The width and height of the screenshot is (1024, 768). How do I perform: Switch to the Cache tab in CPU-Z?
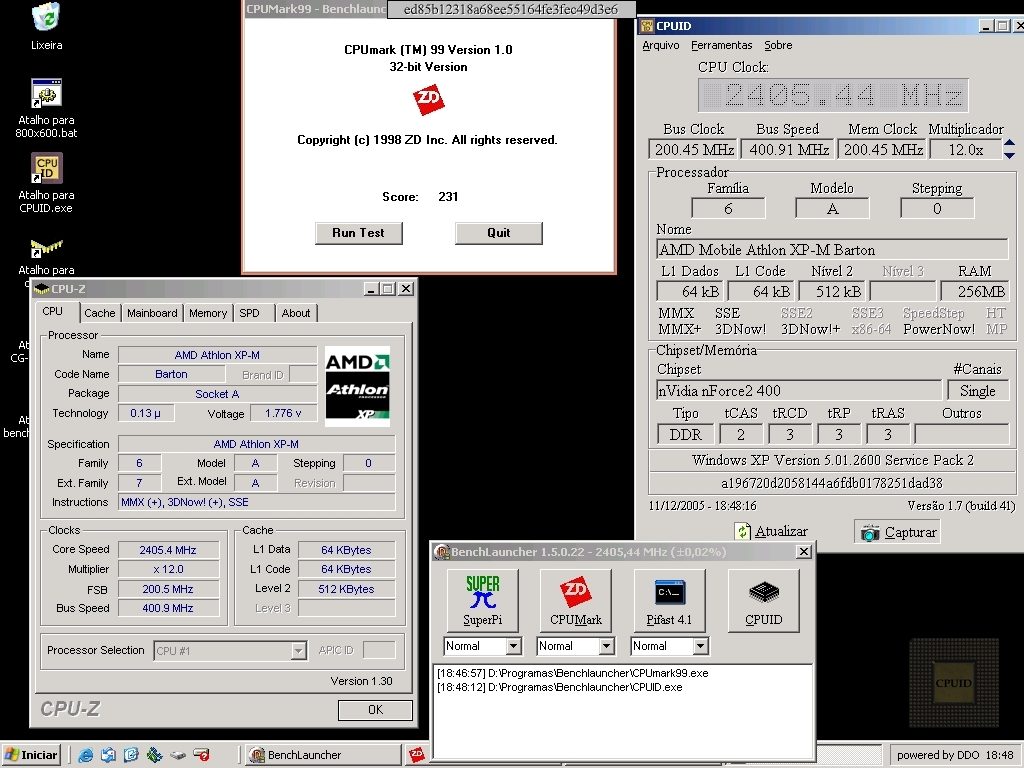click(x=99, y=313)
